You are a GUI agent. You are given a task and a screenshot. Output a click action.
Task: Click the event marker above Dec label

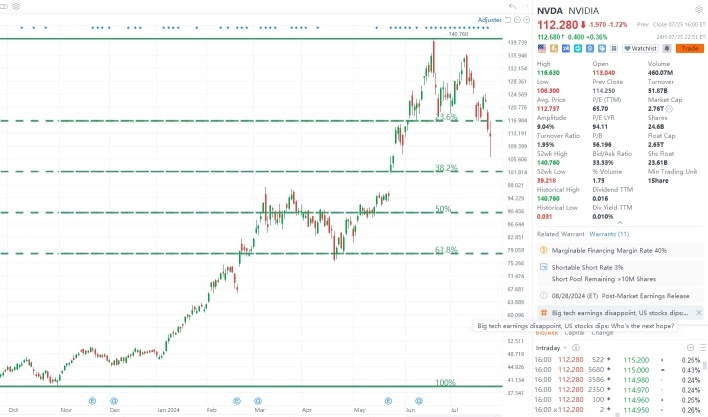point(114,401)
